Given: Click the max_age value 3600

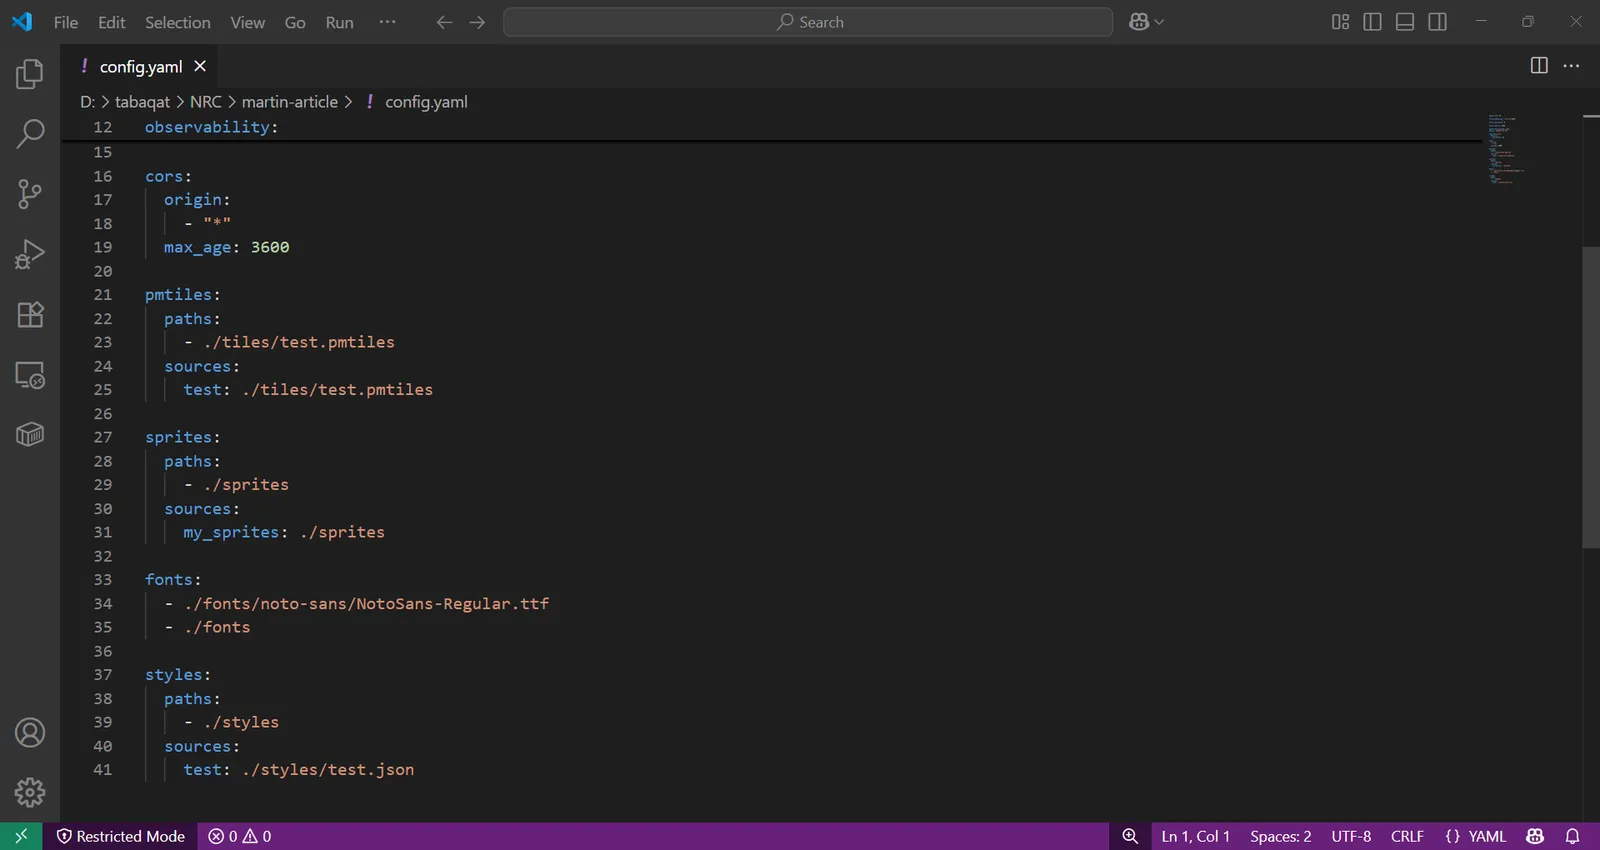Looking at the screenshot, I should [270, 247].
